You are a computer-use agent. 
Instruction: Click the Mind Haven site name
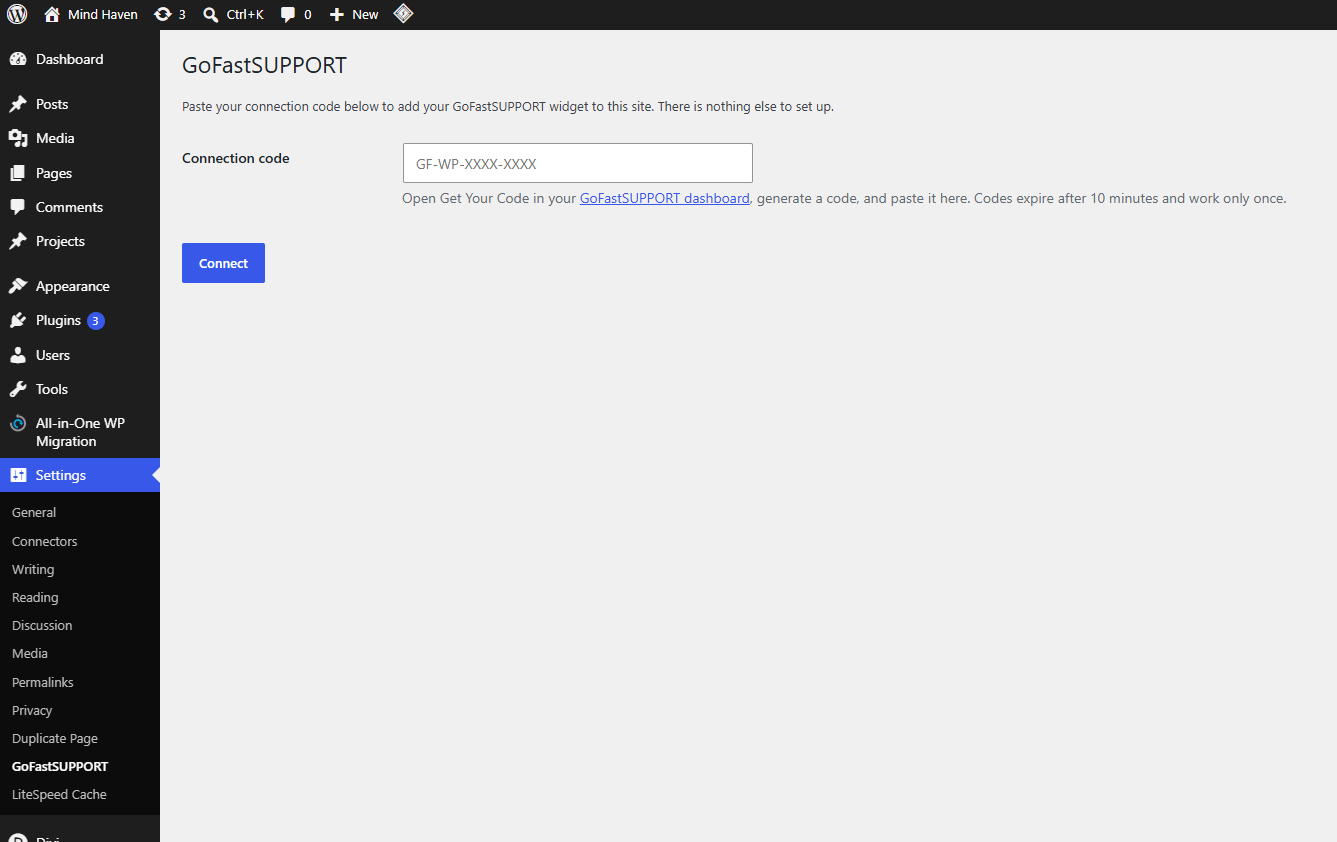tap(103, 15)
